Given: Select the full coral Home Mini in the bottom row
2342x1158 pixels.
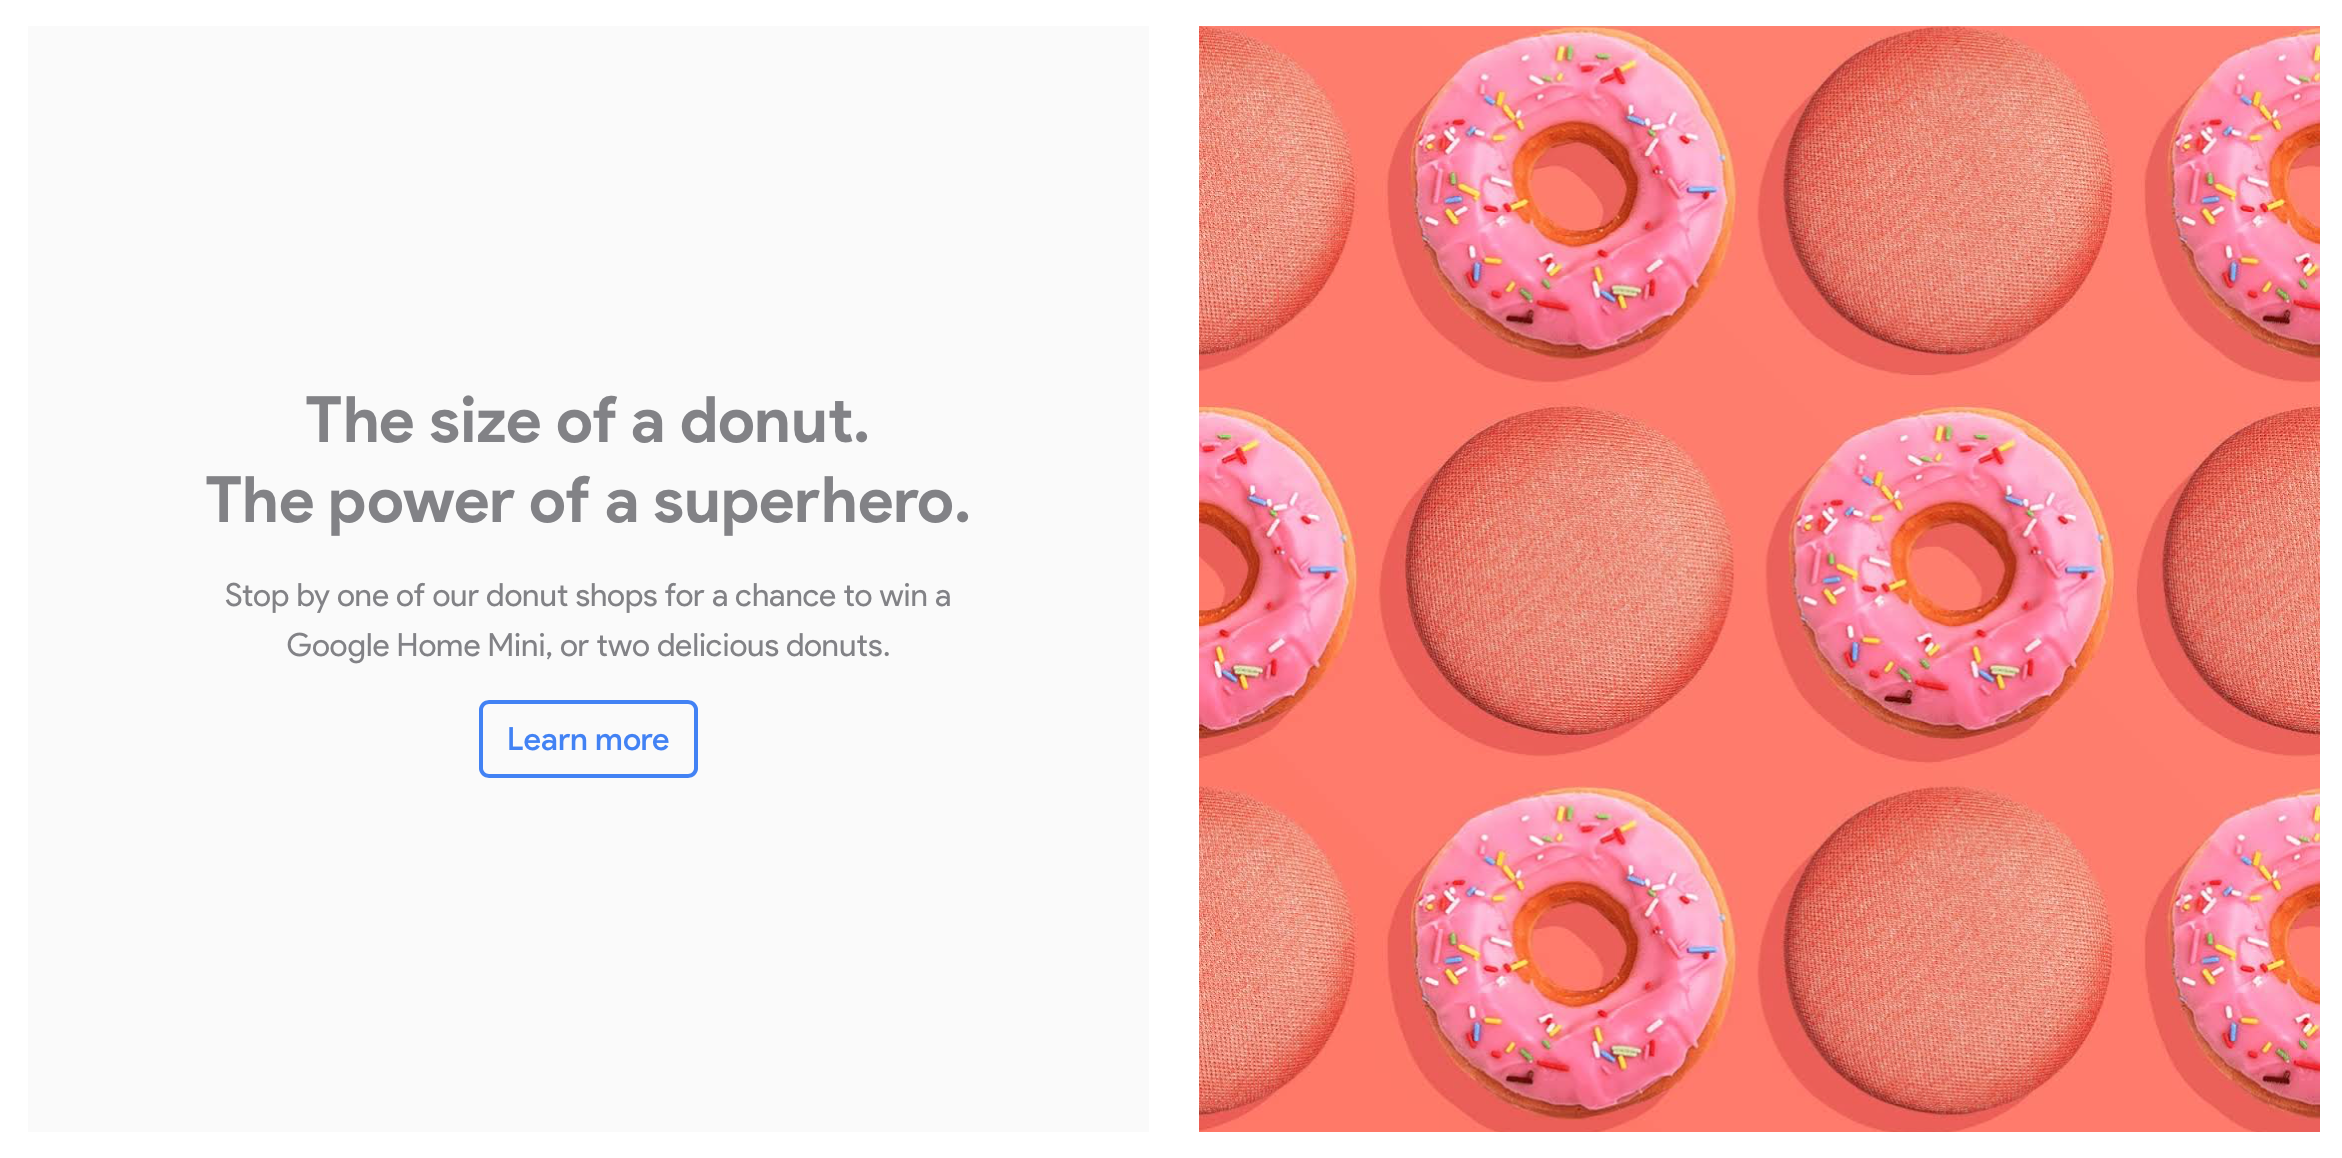Looking at the screenshot, I should pyautogui.click(x=1949, y=951).
